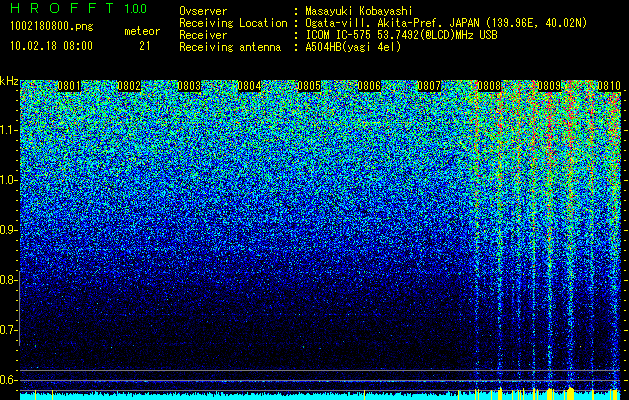Click the 0806 time marker label
This screenshot has width=629, height=400.
tap(369, 86)
